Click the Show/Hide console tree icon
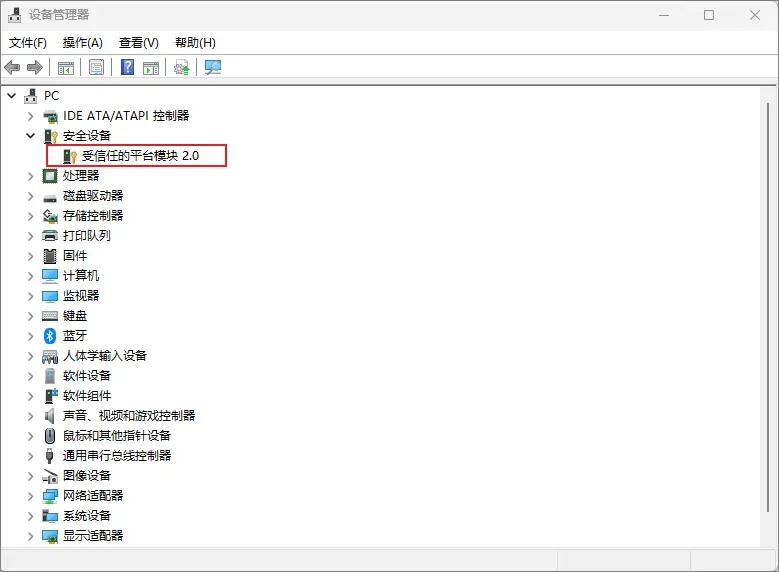Image resolution: width=779 pixels, height=572 pixels. 66,67
